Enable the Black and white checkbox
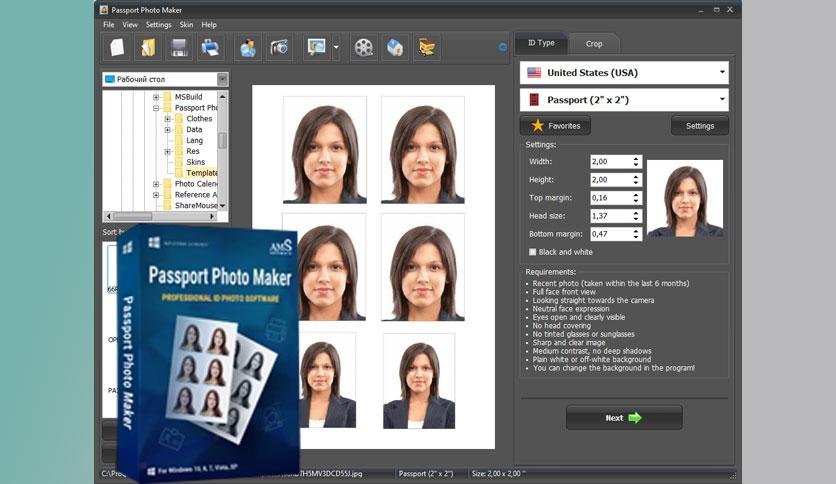Image resolution: width=836 pixels, height=484 pixels. tap(533, 252)
